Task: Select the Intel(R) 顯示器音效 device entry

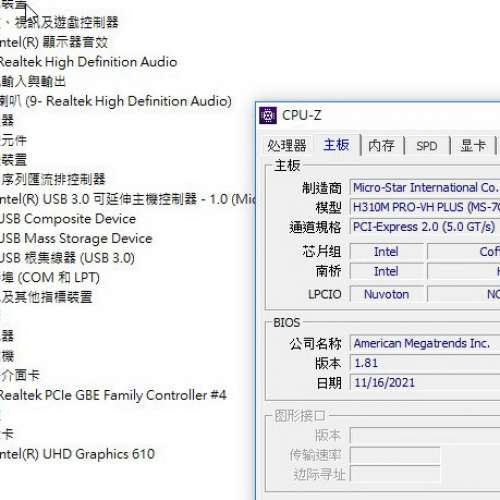Action: click(x=54, y=42)
